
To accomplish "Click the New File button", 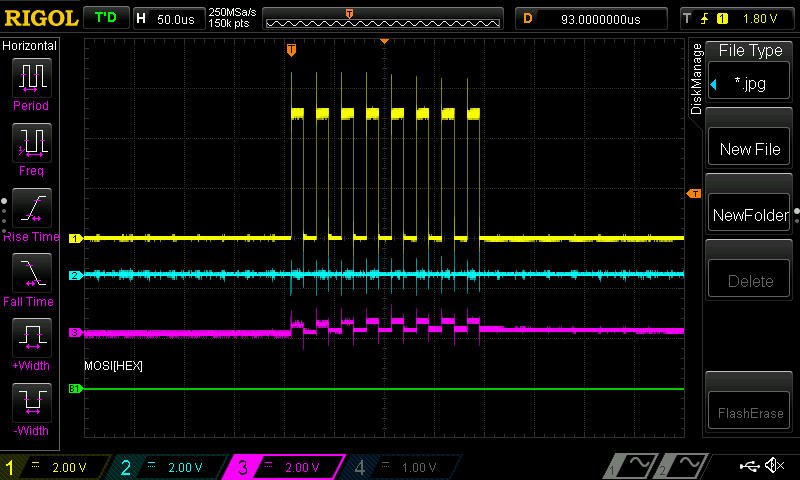I will click(x=749, y=148).
